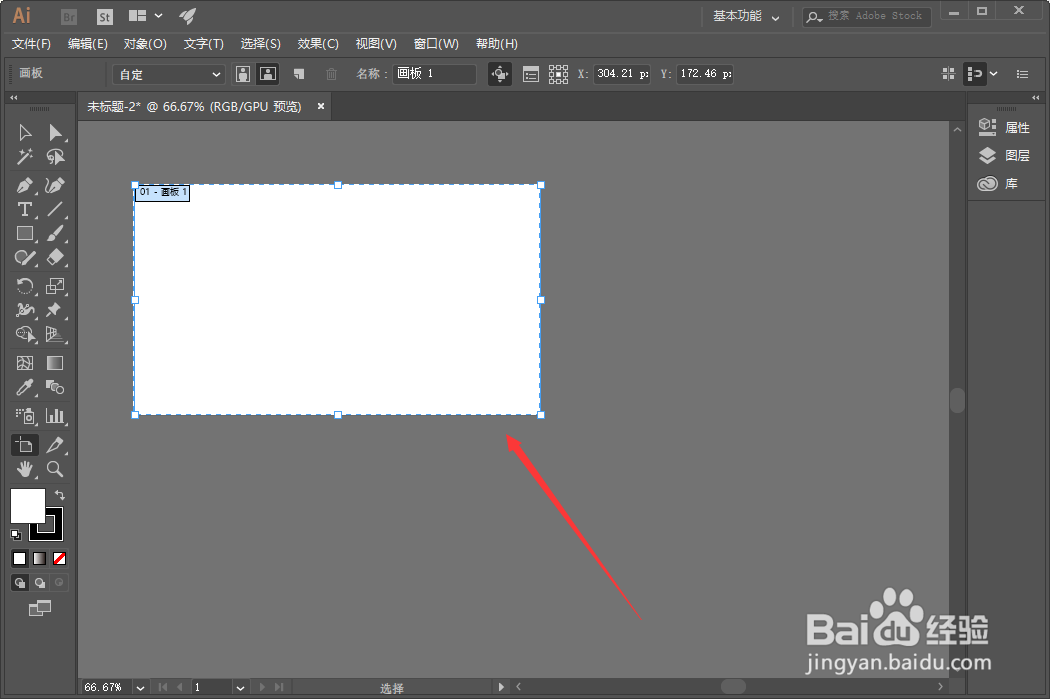Swap fill and stroke colors
The image size is (1050, 699).
tap(60, 495)
